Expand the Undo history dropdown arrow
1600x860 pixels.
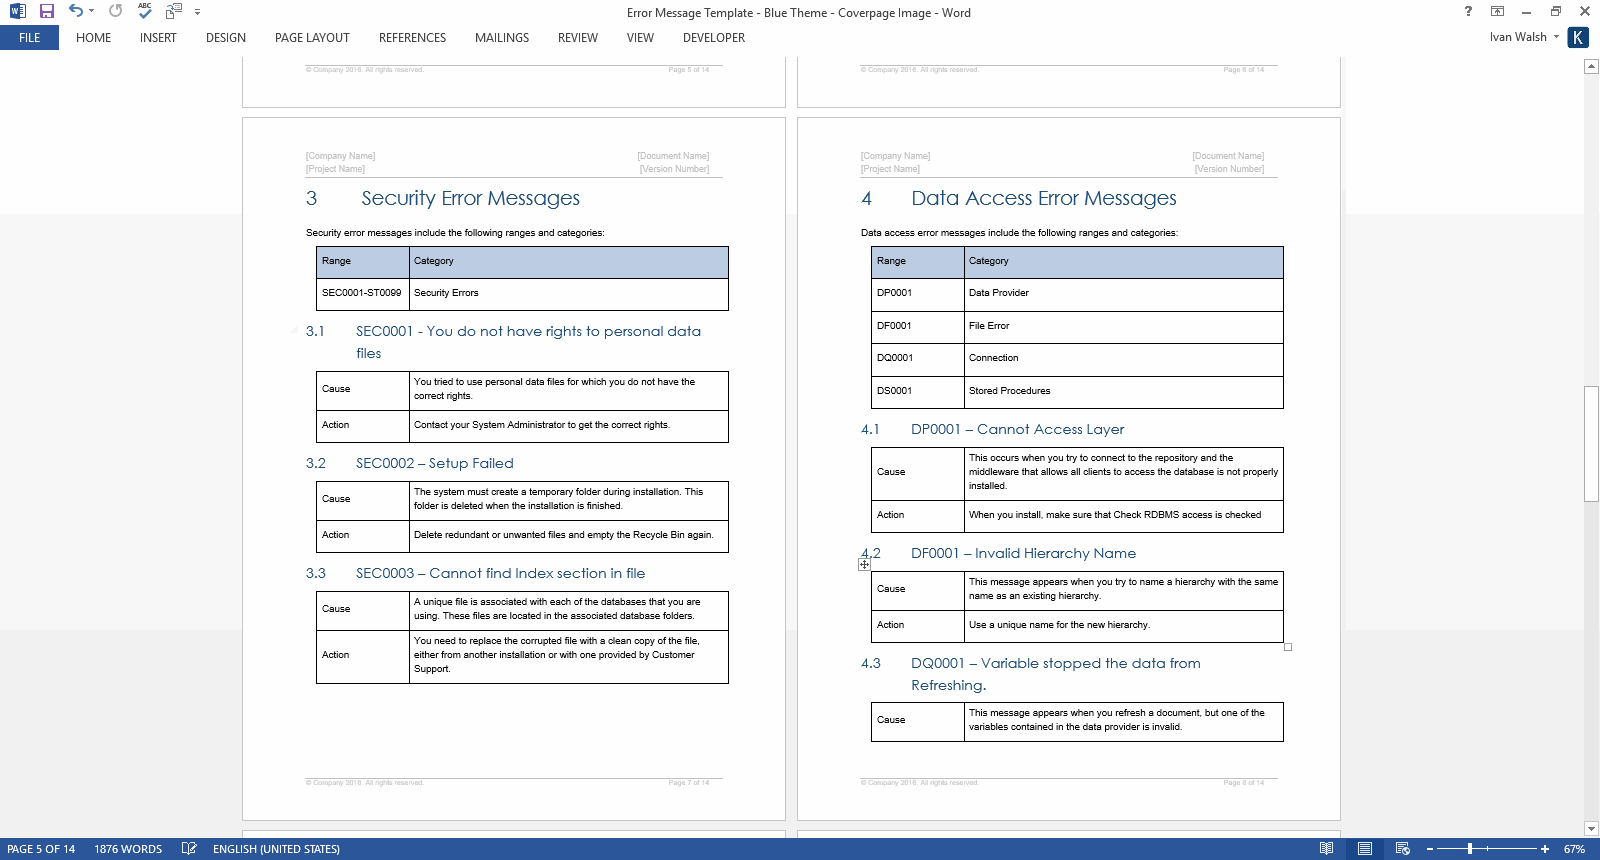tap(91, 12)
